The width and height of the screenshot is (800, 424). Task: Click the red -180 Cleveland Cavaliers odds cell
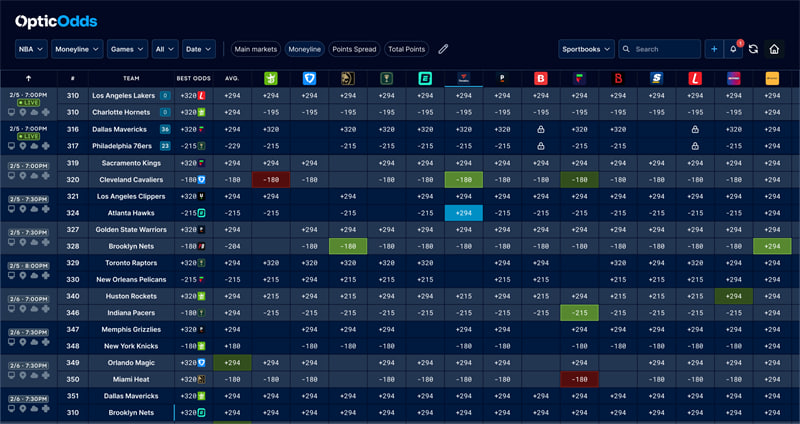(271, 180)
